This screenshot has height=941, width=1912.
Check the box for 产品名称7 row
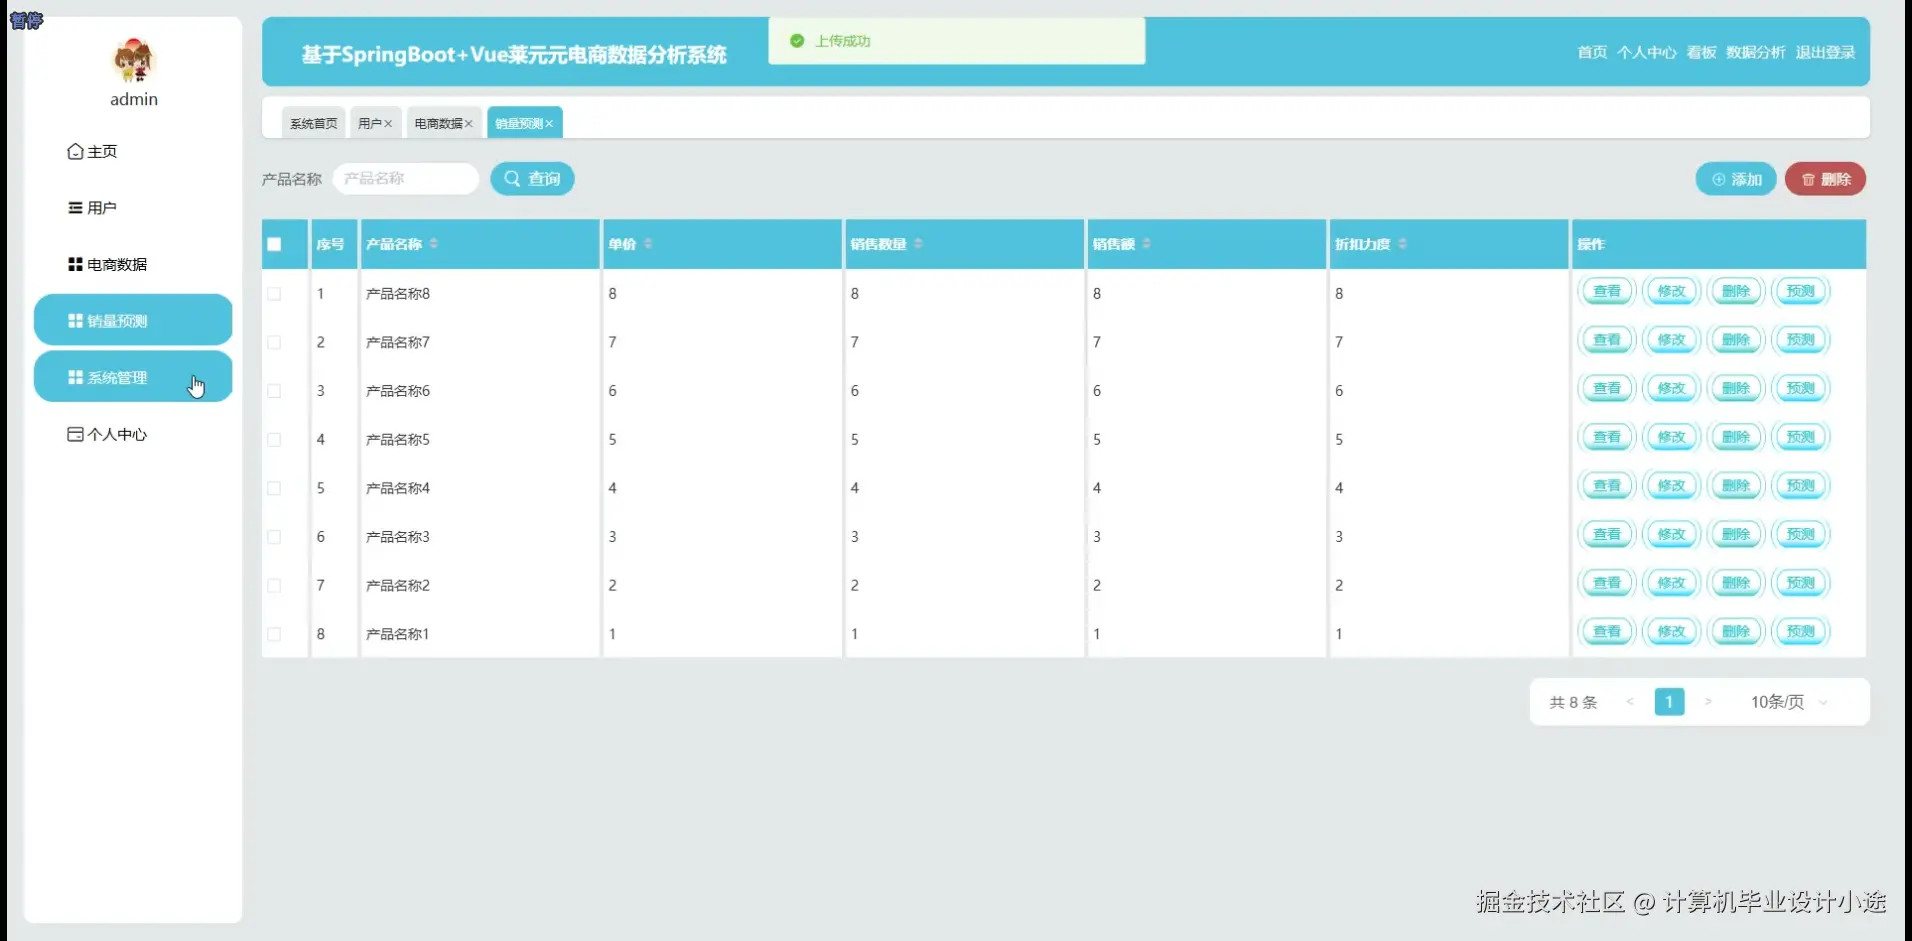[274, 342]
